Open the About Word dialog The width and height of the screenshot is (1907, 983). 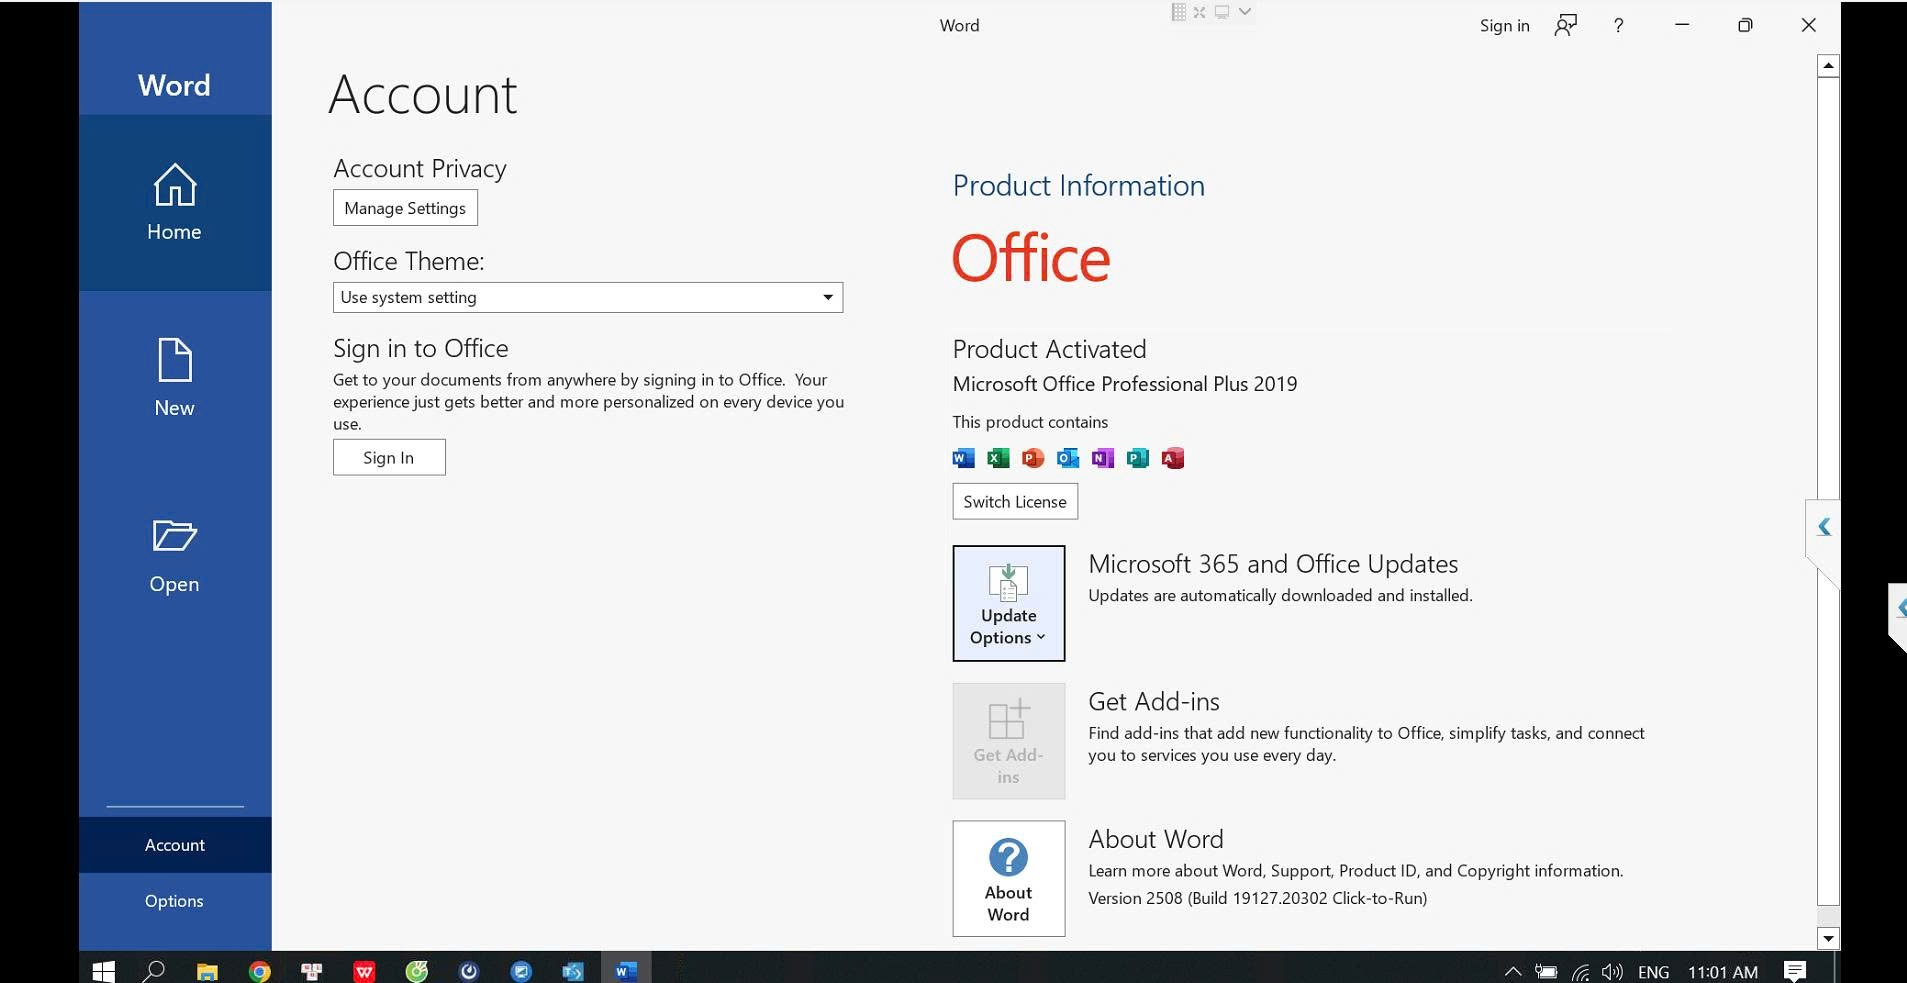click(1009, 879)
